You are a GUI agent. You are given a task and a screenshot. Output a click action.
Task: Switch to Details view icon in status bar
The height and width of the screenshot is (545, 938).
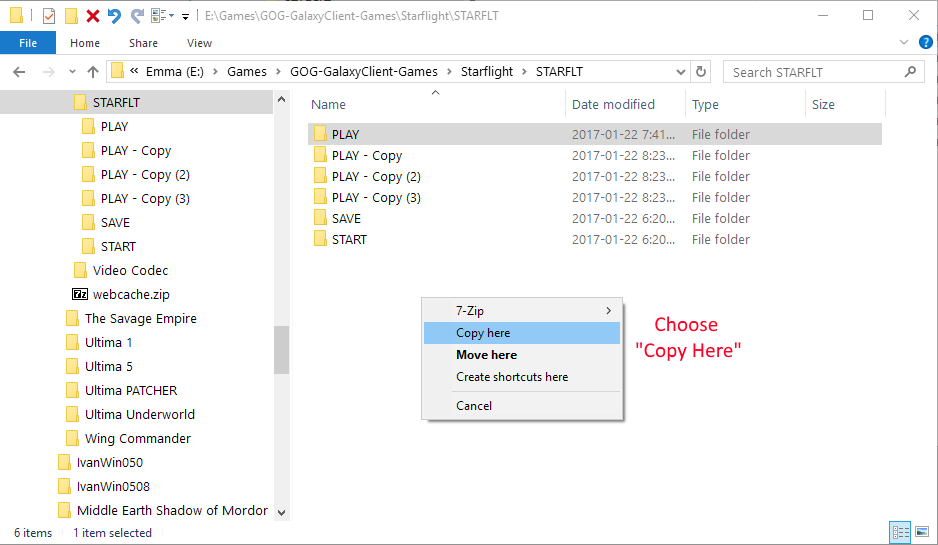[x=900, y=531]
